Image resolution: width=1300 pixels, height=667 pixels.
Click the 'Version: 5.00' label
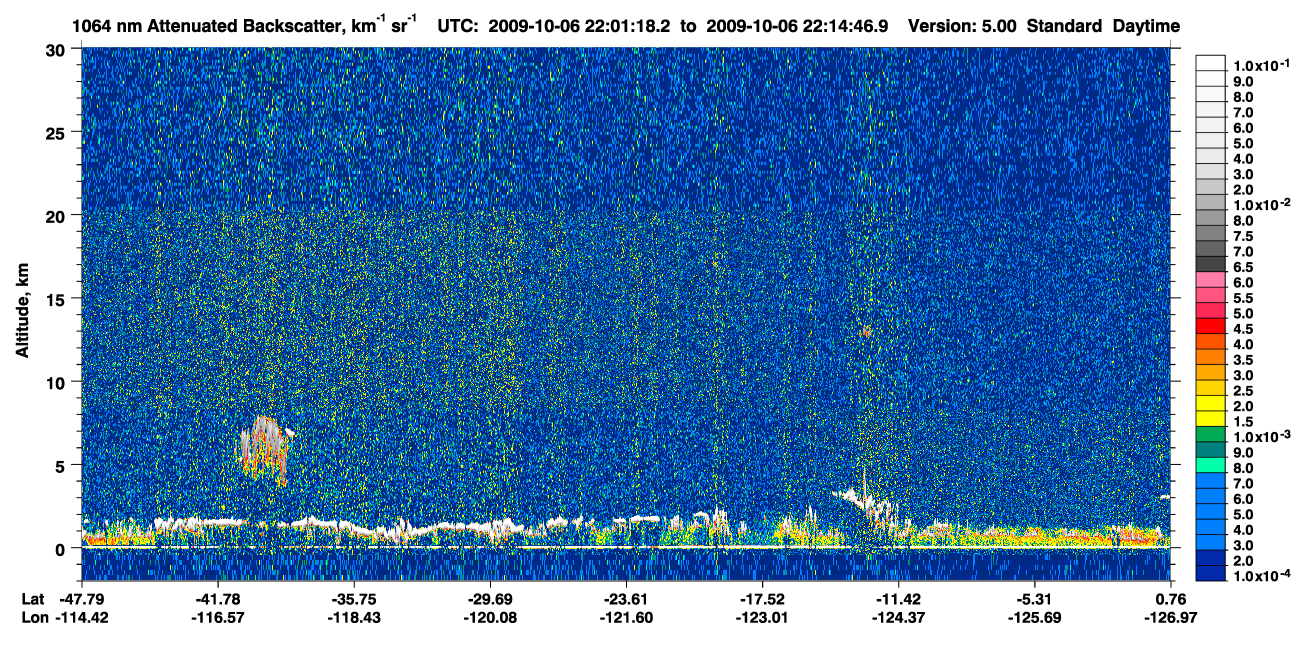[x=961, y=25]
